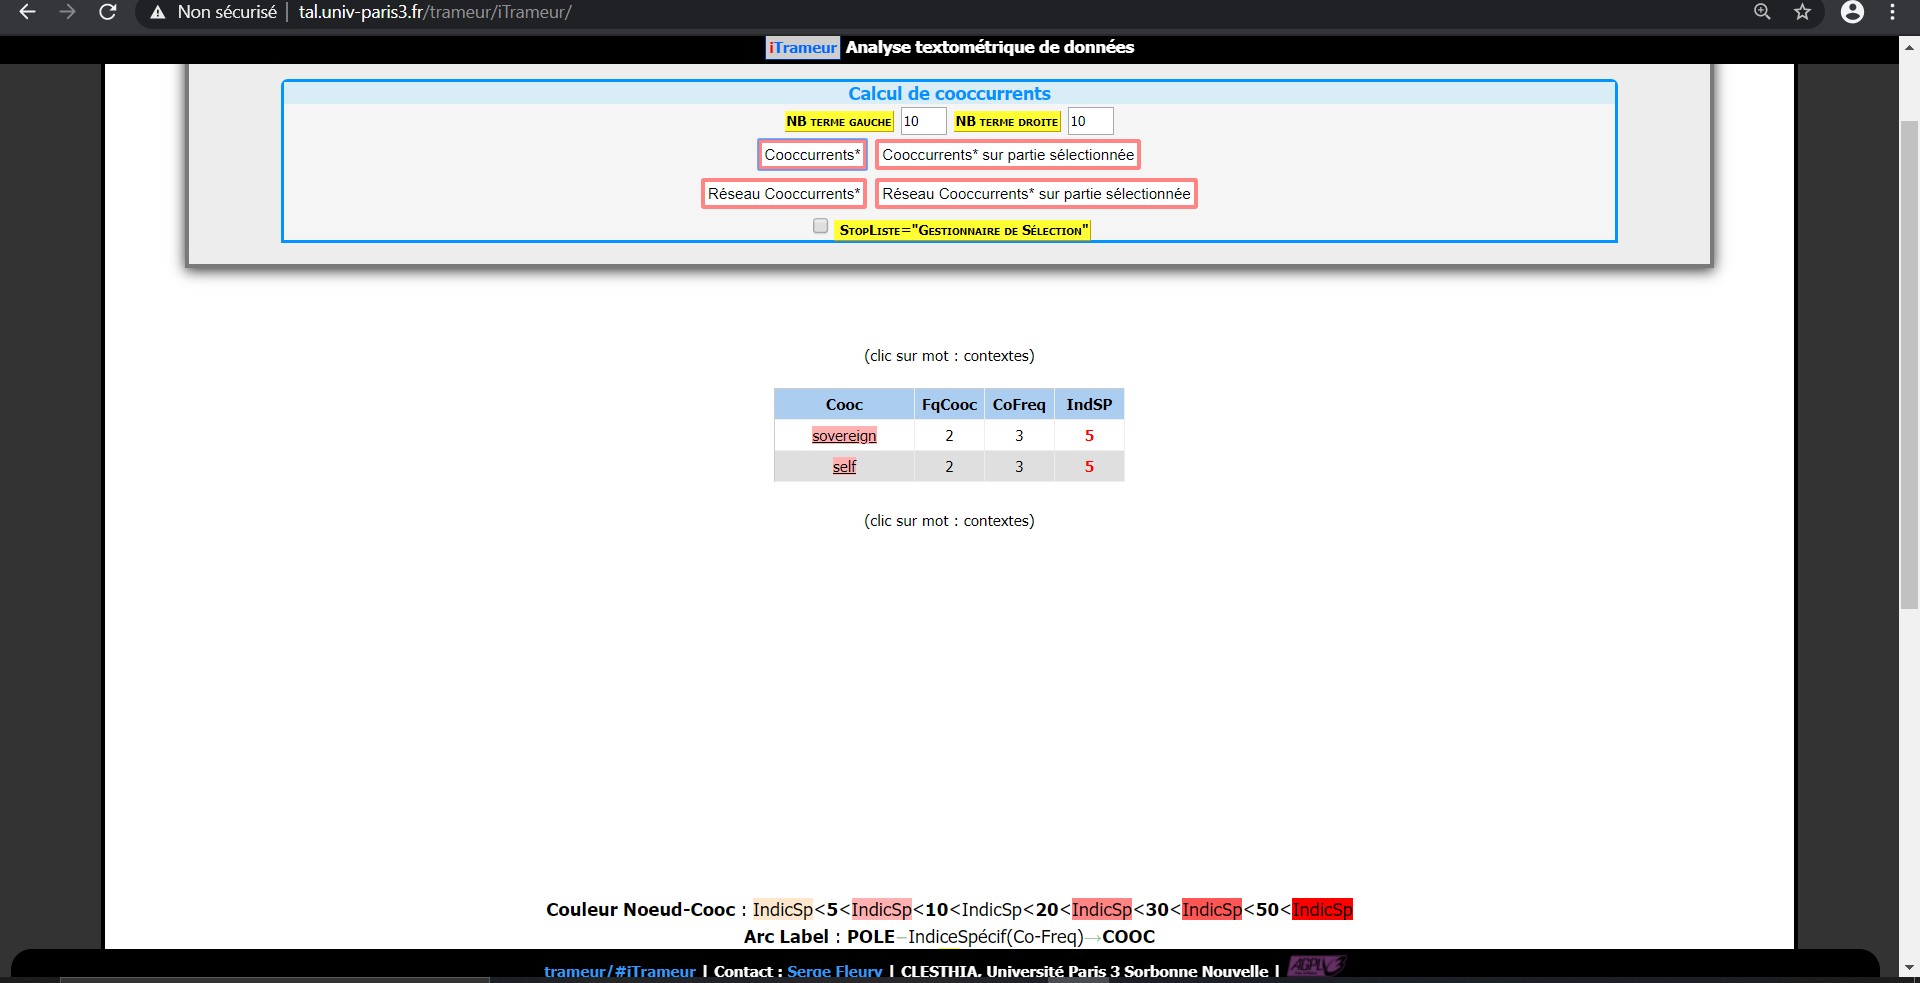Viewport: 1920px width, 983px height.
Task: Click the IndicSp swatch between <5 and <10
Action: click(881, 910)
